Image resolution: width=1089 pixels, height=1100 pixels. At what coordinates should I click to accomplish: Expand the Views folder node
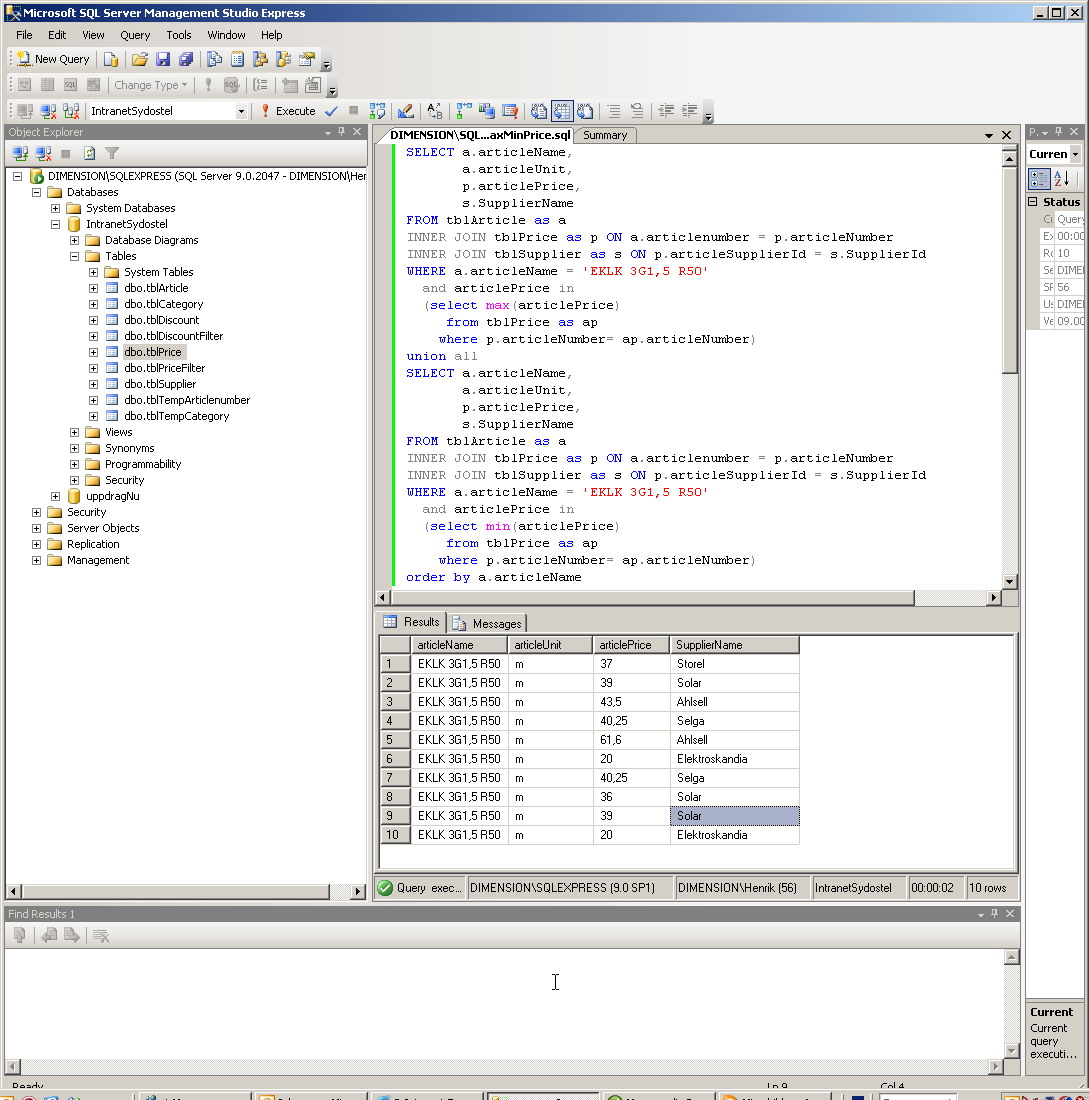[74, 432]
